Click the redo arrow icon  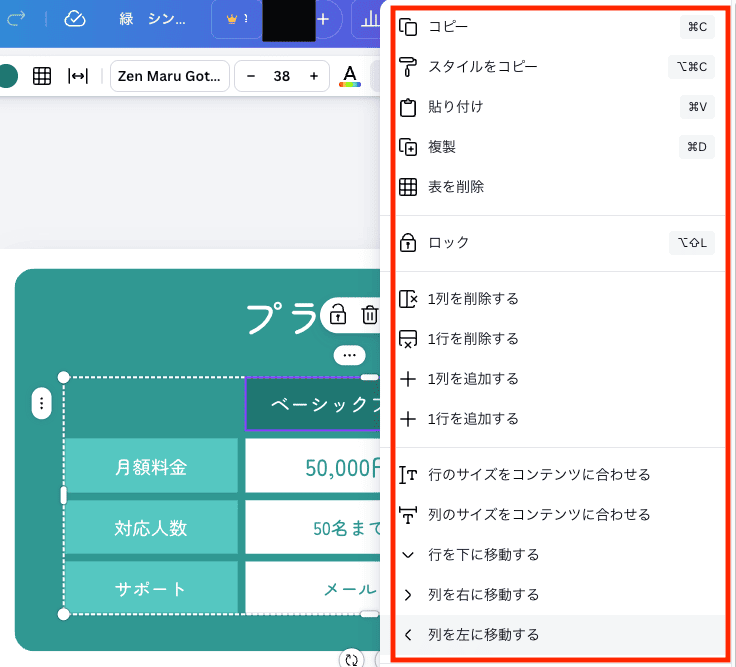coord(16,19)
